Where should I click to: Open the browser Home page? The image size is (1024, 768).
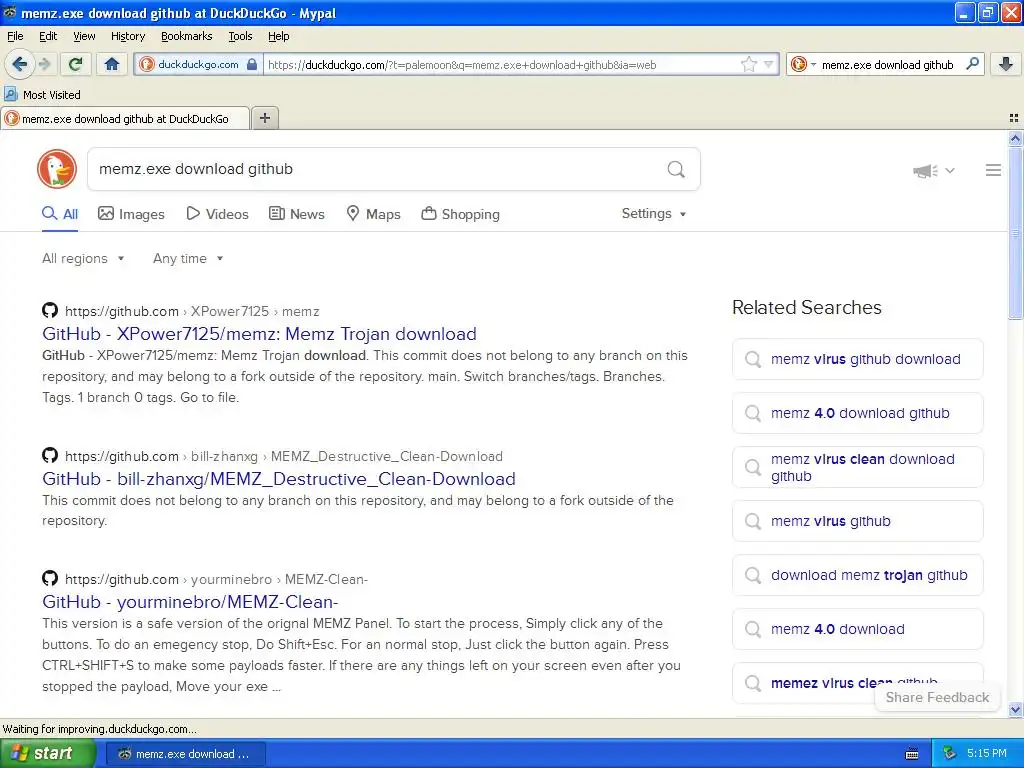click(112, 64)
